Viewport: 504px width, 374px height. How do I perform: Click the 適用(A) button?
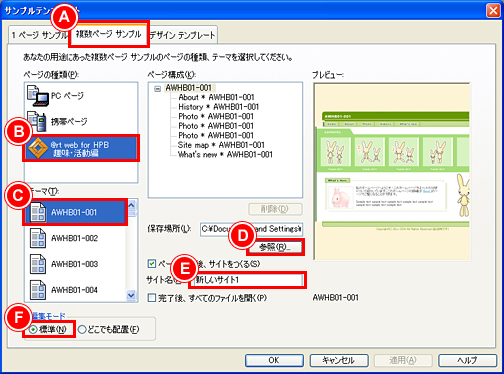[x=403, y=360]
